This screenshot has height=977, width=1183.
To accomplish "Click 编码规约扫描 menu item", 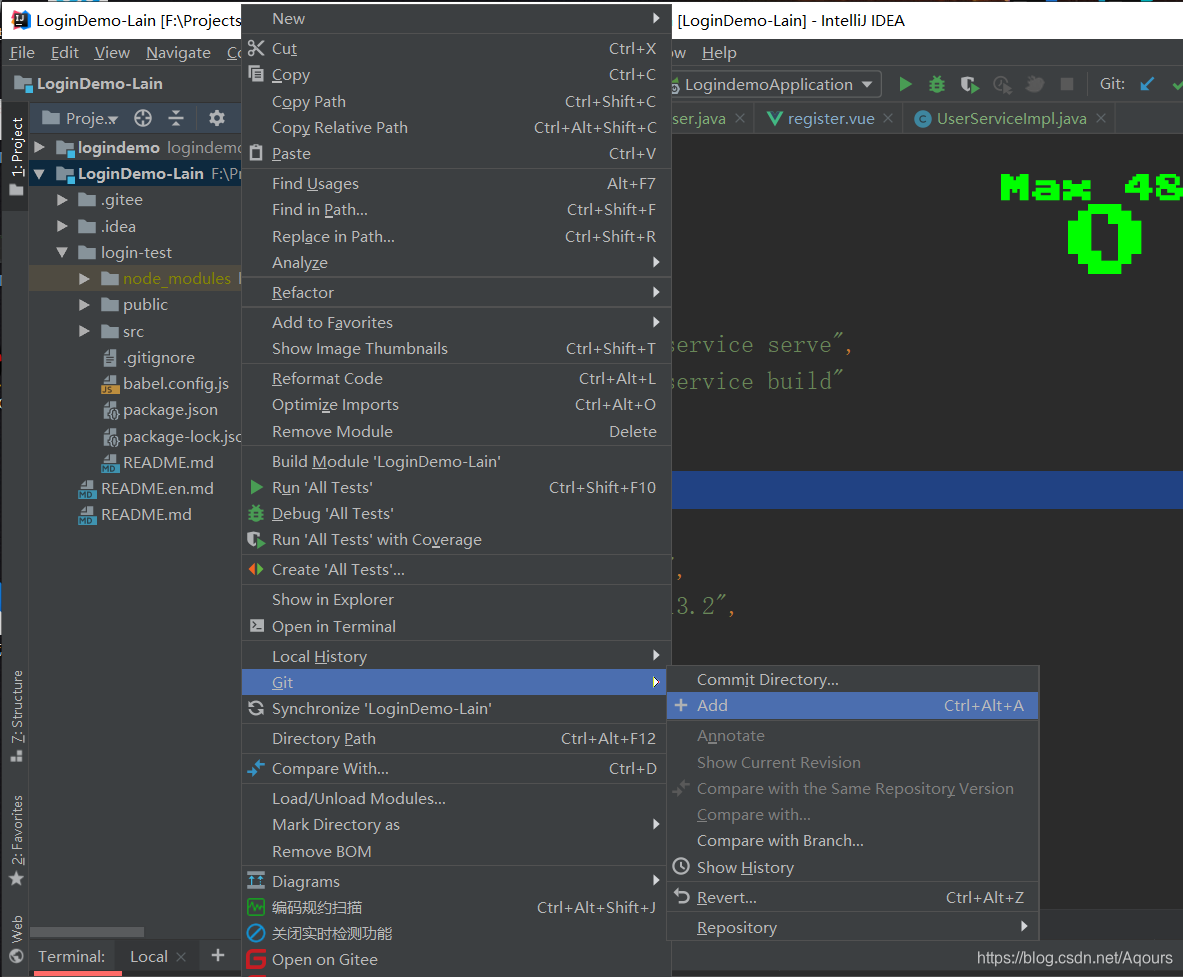I will (454, 907).
